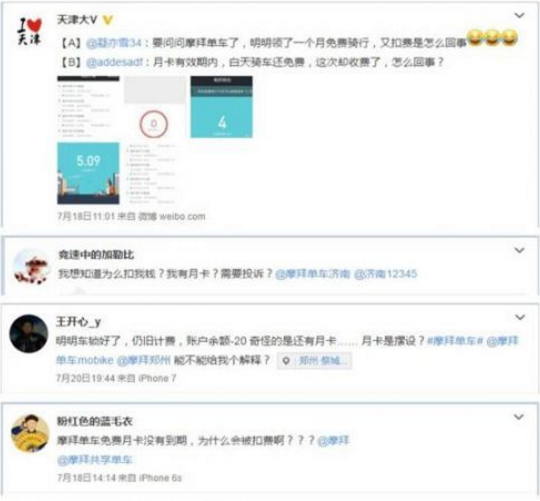Click the yellow V verified badge
540x501 pixels.
pyautogui.click(x=108, y=20)
